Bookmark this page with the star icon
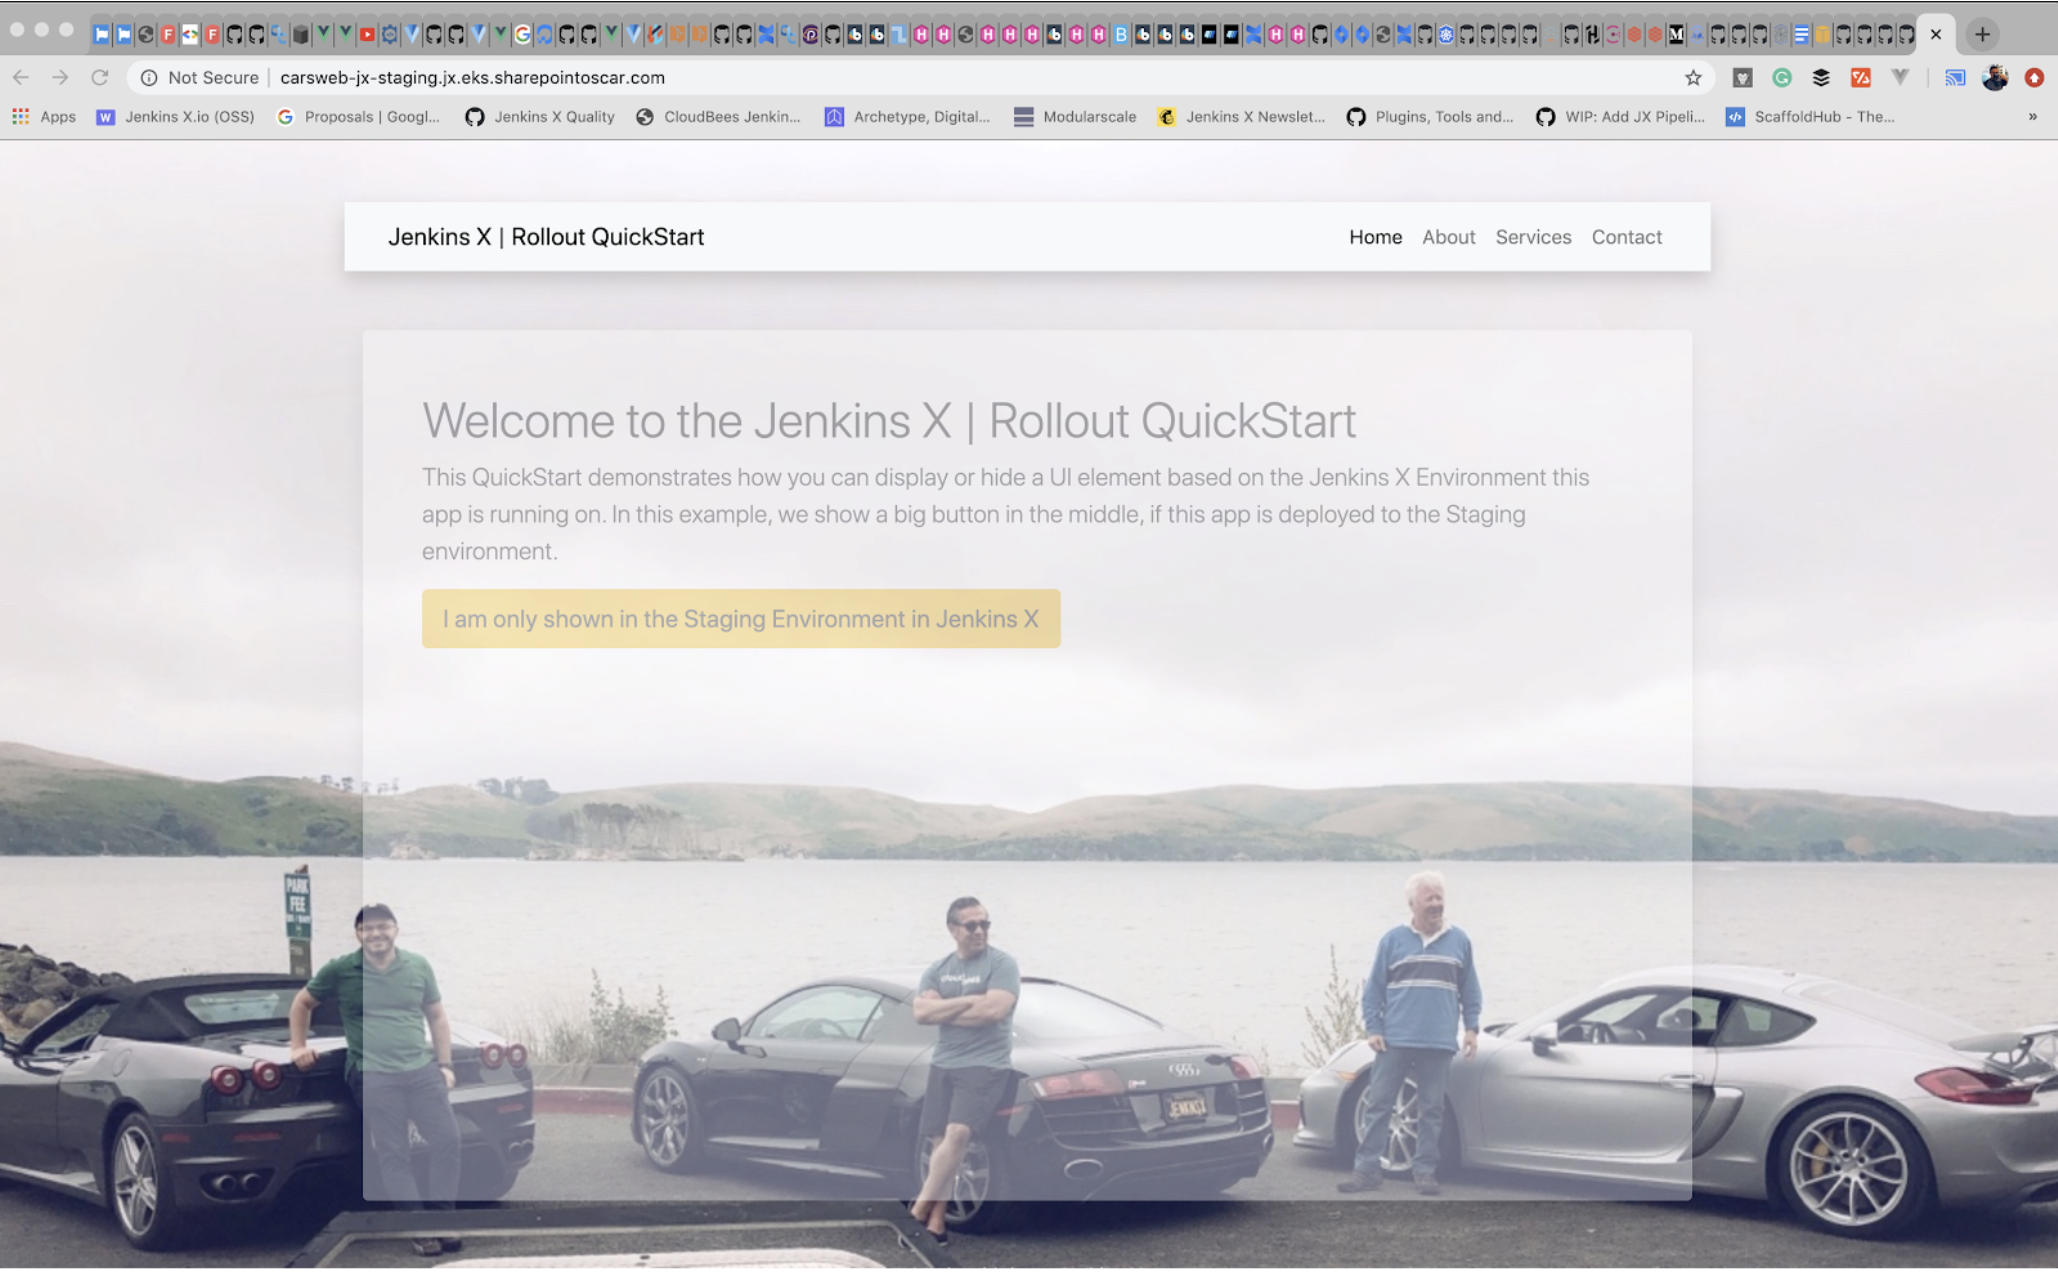Screen dimensions: 2058x1272 1693,77
